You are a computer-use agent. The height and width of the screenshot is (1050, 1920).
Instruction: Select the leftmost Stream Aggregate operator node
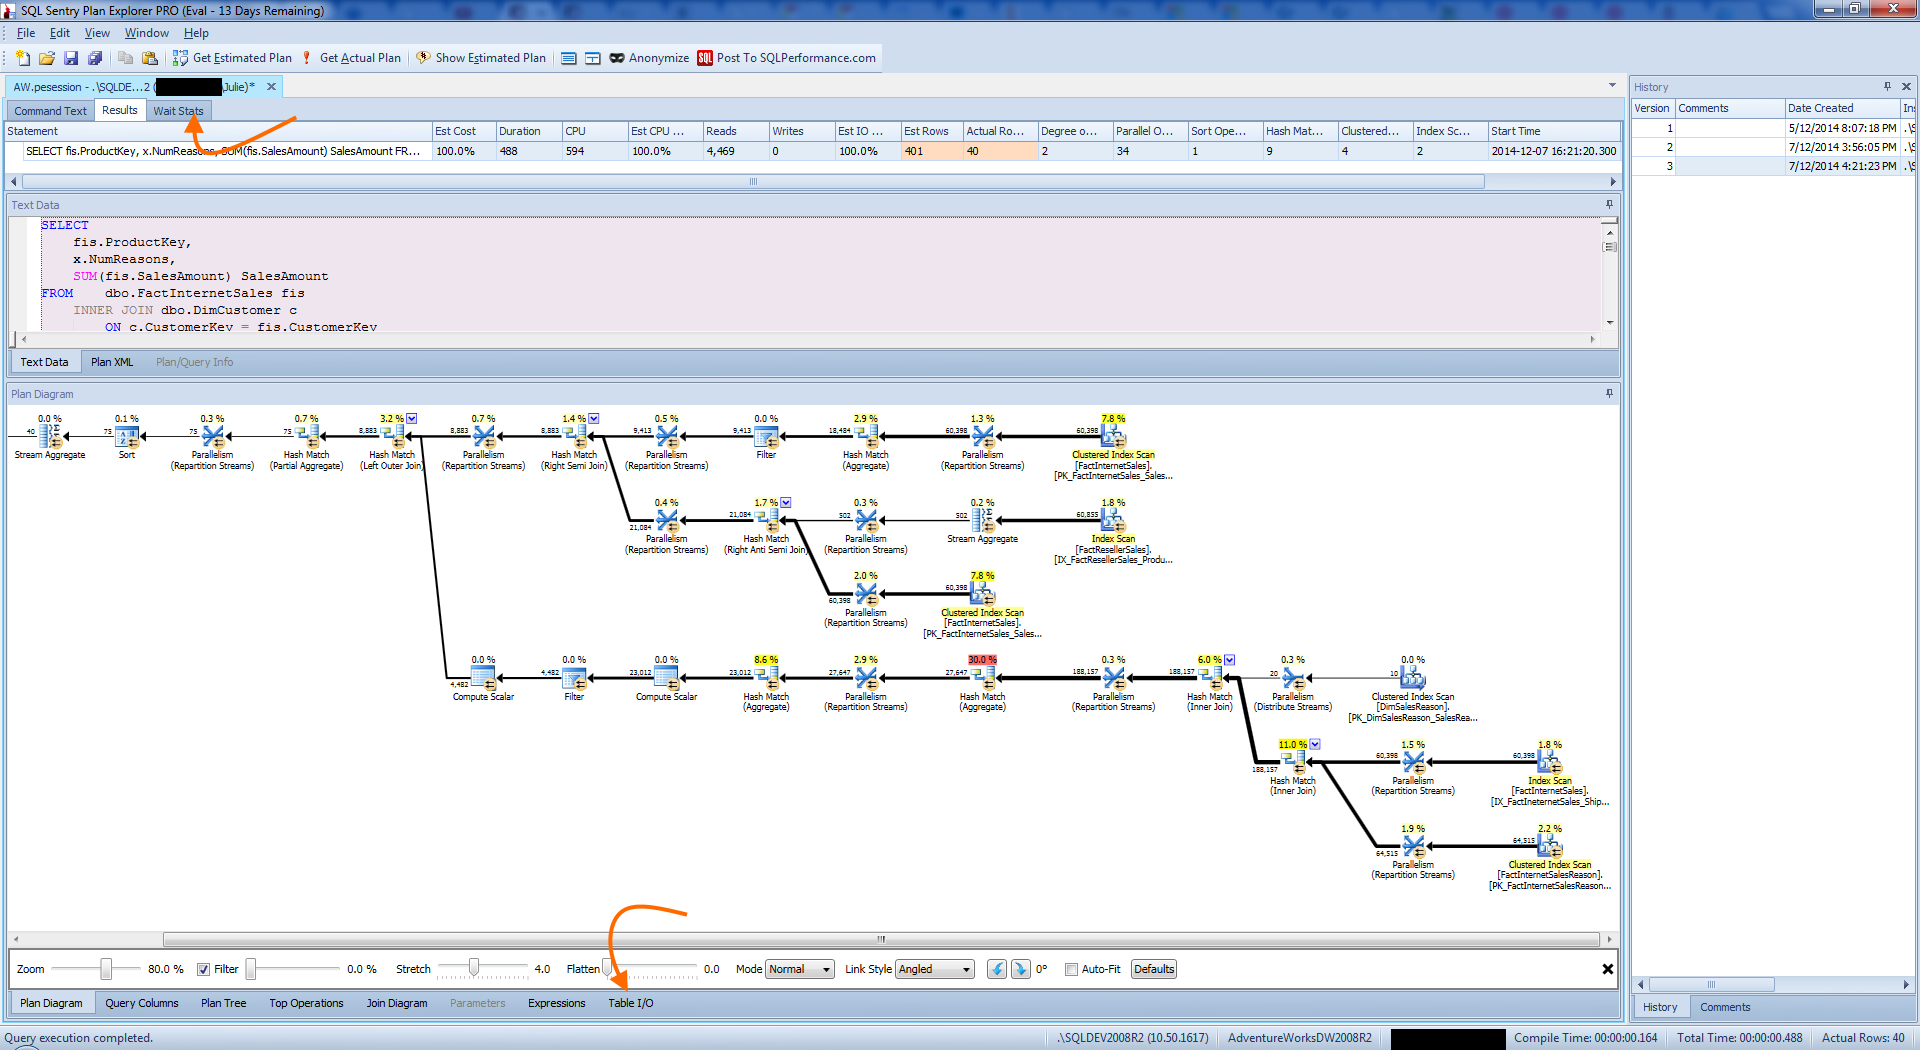(50, 438)
